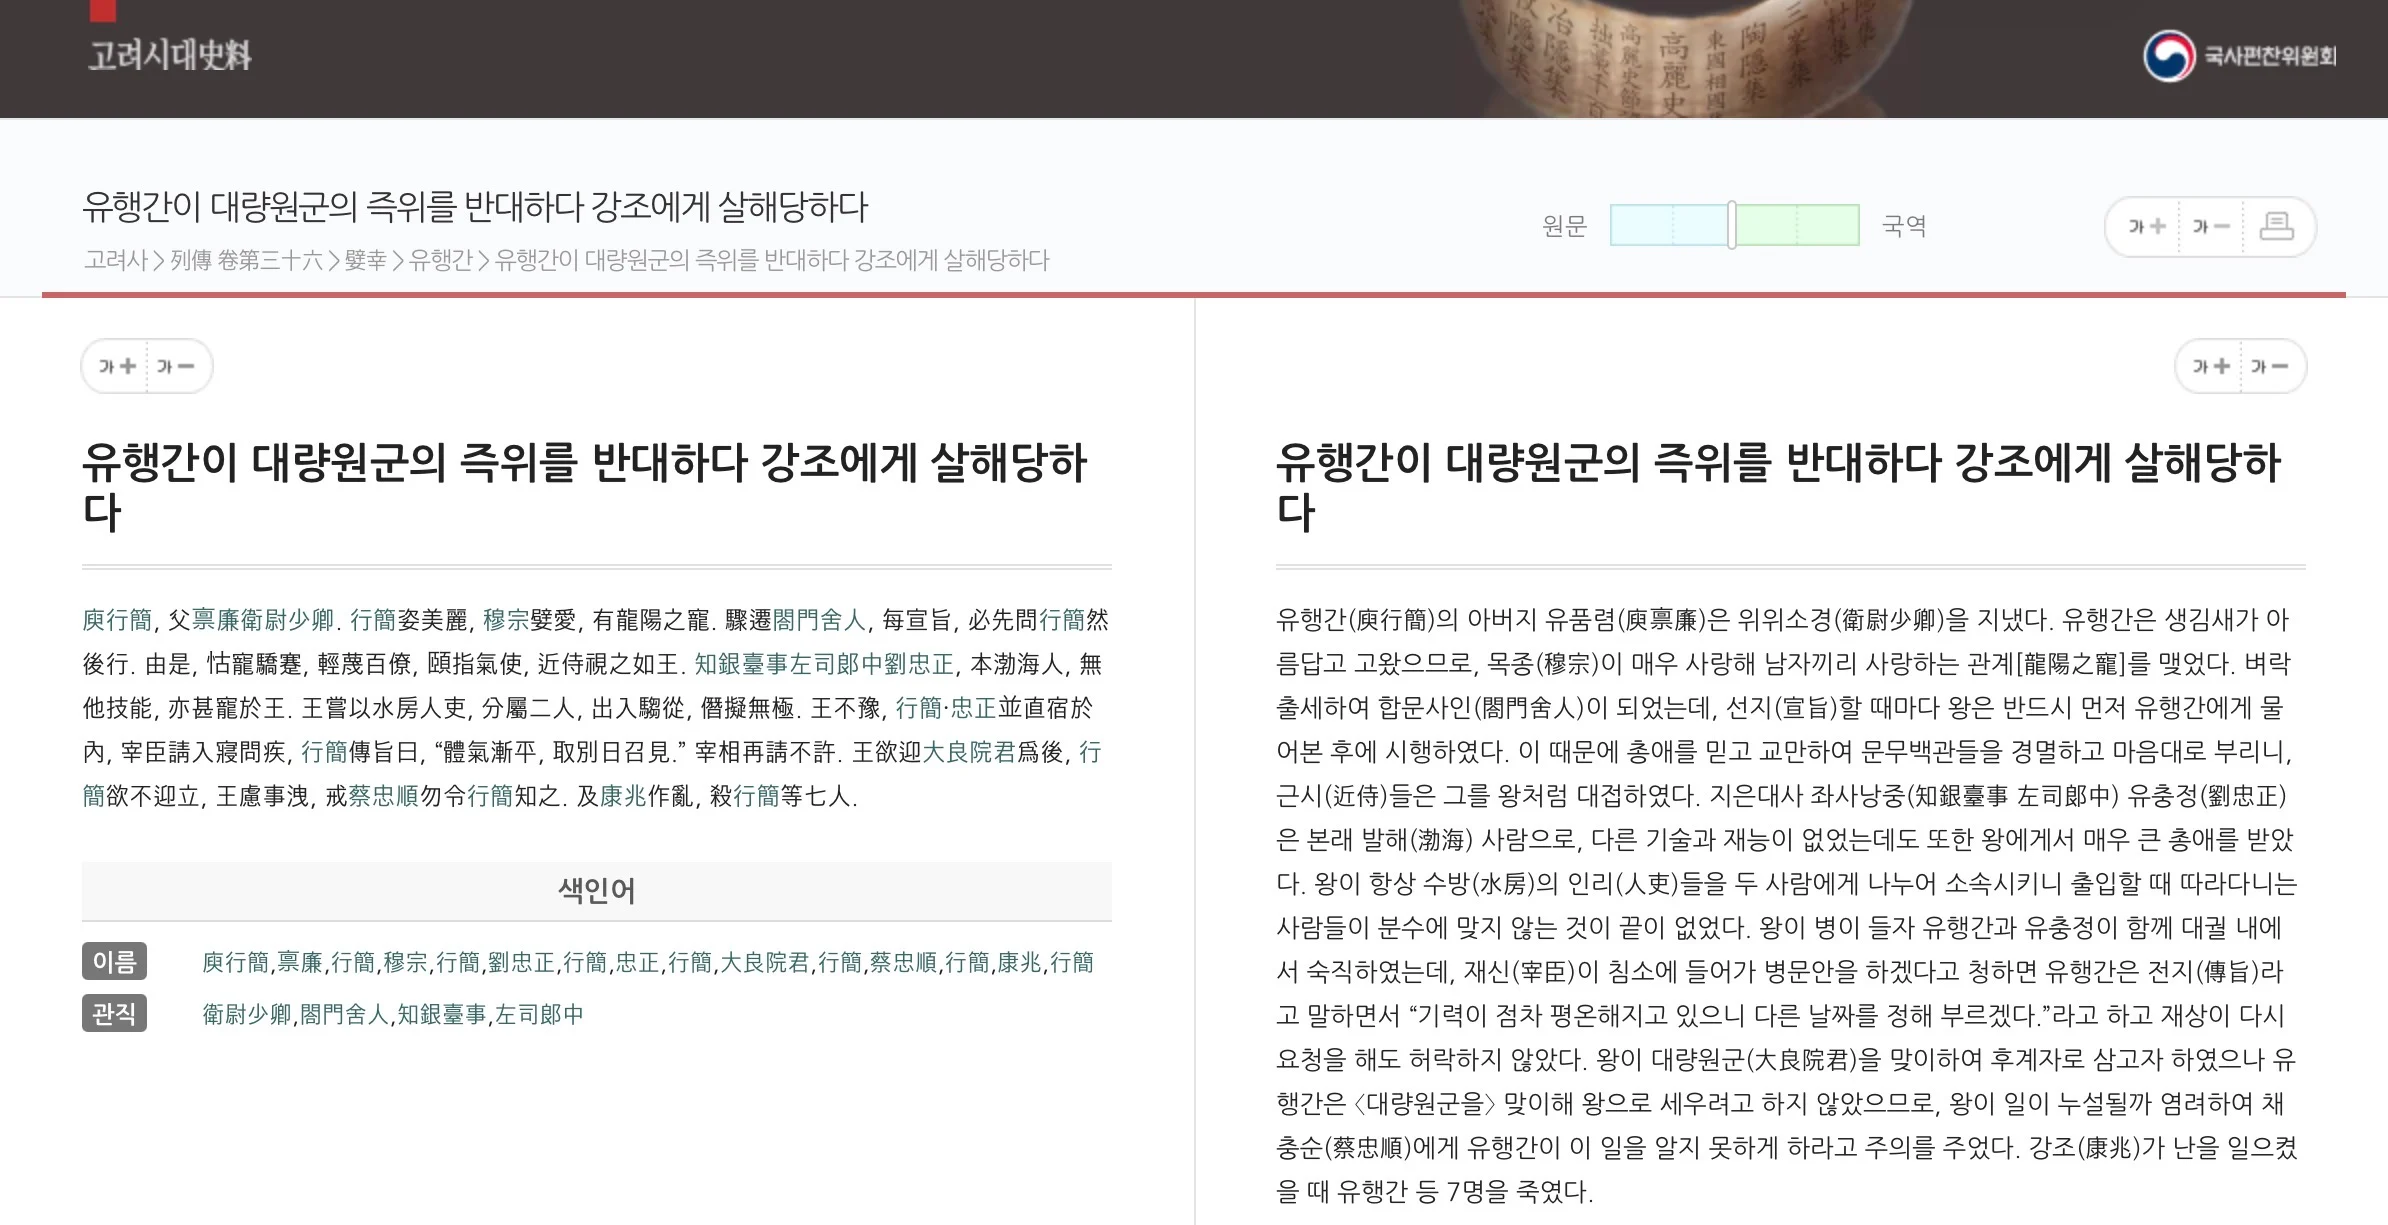Open 左司郞中 in the 관직 index list
Image resolution: width=2388 pixels, height=1225 pixels.
pos(539,1014)
